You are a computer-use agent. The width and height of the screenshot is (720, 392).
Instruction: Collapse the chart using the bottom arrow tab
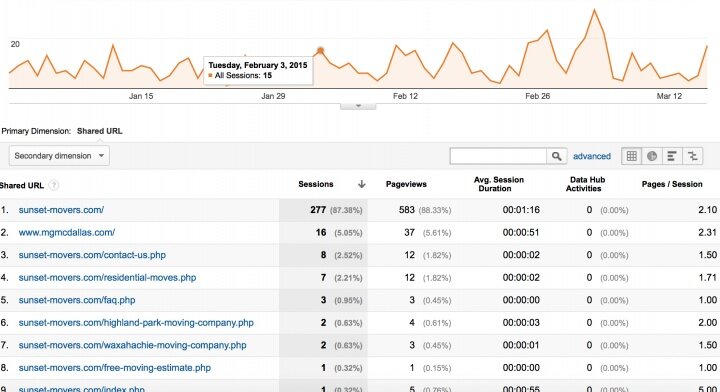pos(358,106)
